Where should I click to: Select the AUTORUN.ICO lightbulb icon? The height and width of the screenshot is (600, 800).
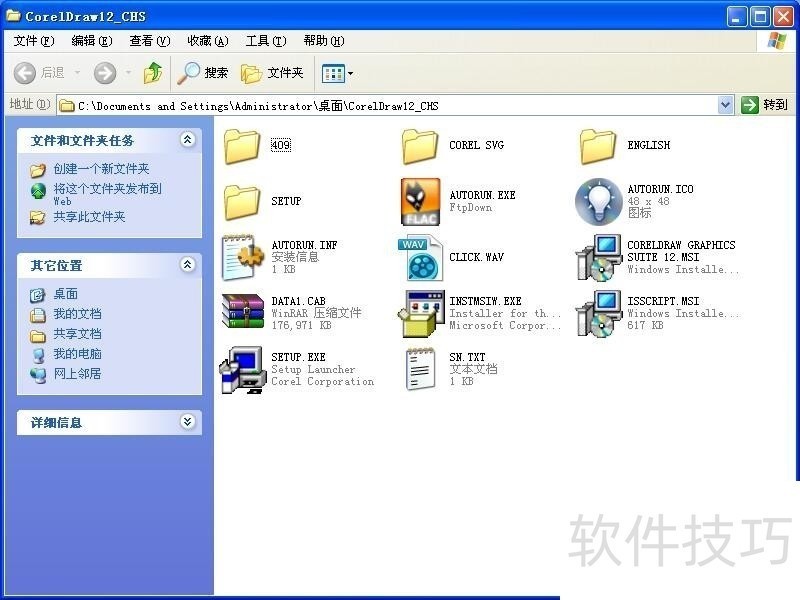tap(598, 202)
